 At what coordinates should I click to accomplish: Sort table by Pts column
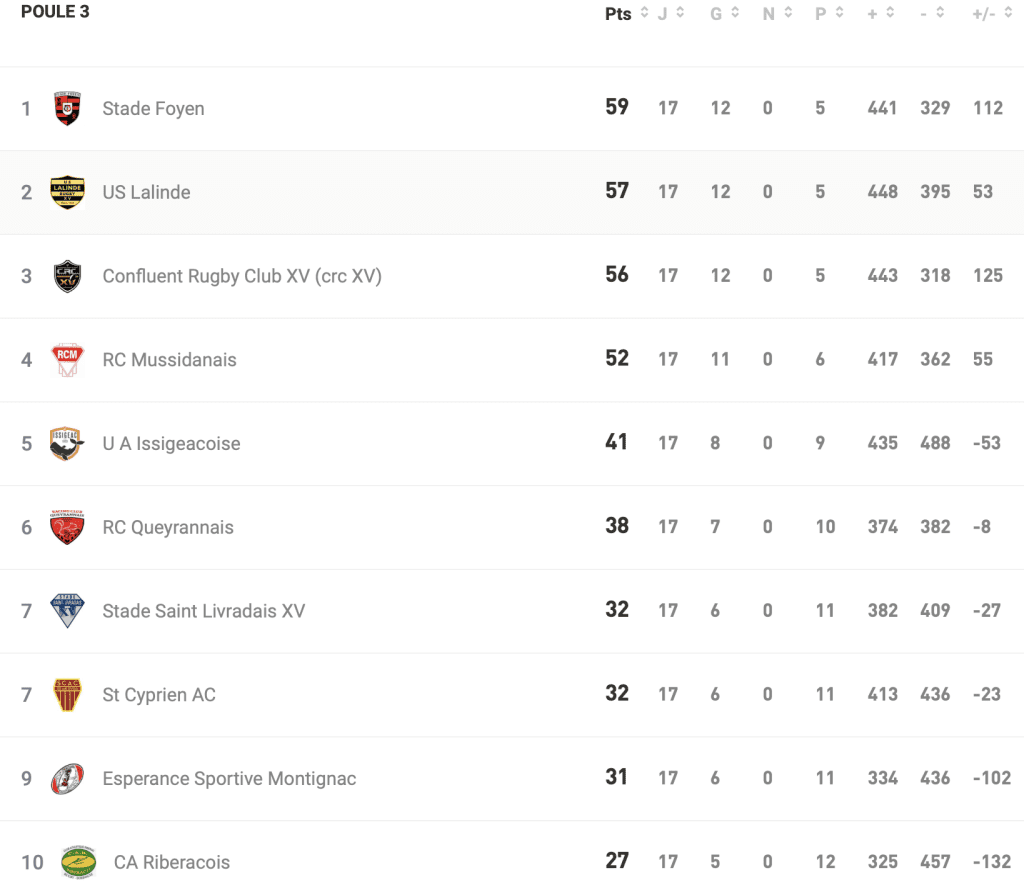tap(645, 13)
